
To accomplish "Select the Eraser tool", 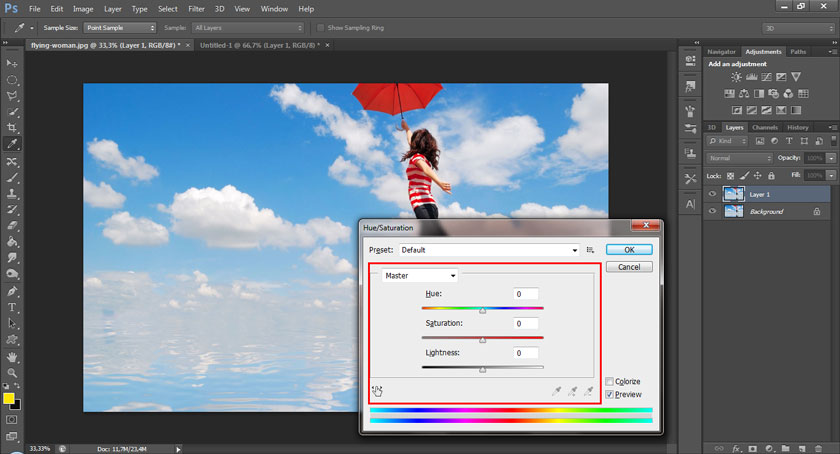I will (x=12, y=226).
